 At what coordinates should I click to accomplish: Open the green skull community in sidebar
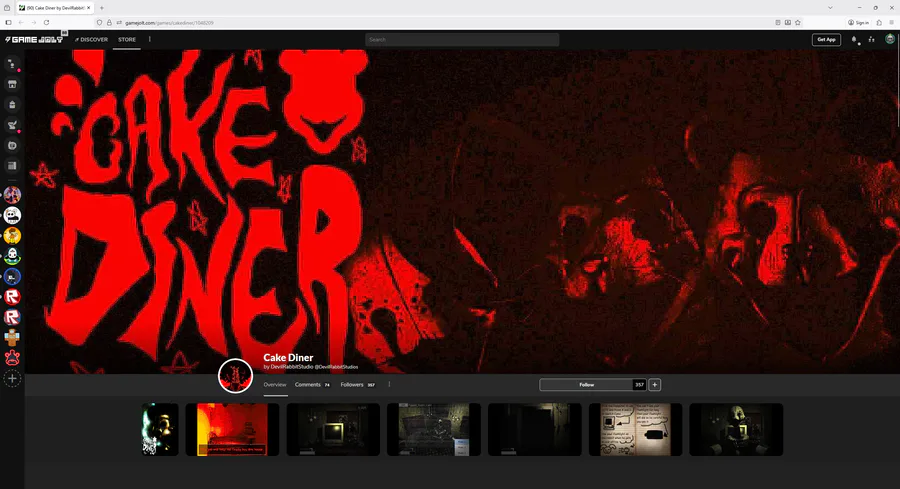coord(12,256)
